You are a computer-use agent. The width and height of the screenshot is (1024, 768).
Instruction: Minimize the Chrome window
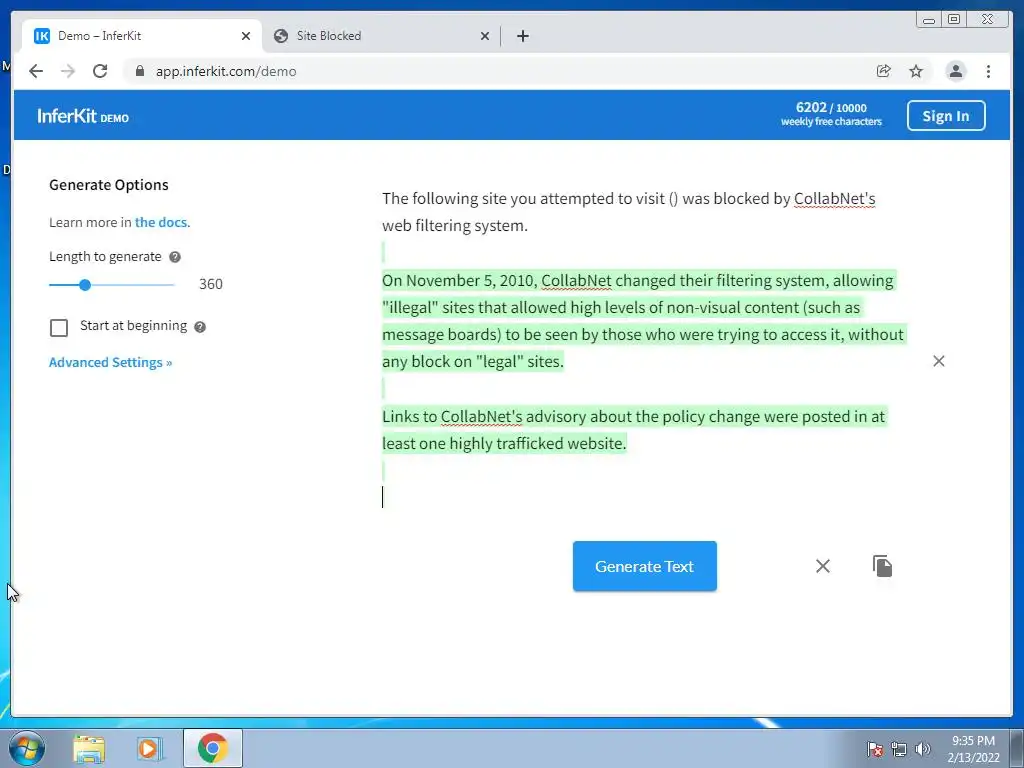[x=929, y=20]
